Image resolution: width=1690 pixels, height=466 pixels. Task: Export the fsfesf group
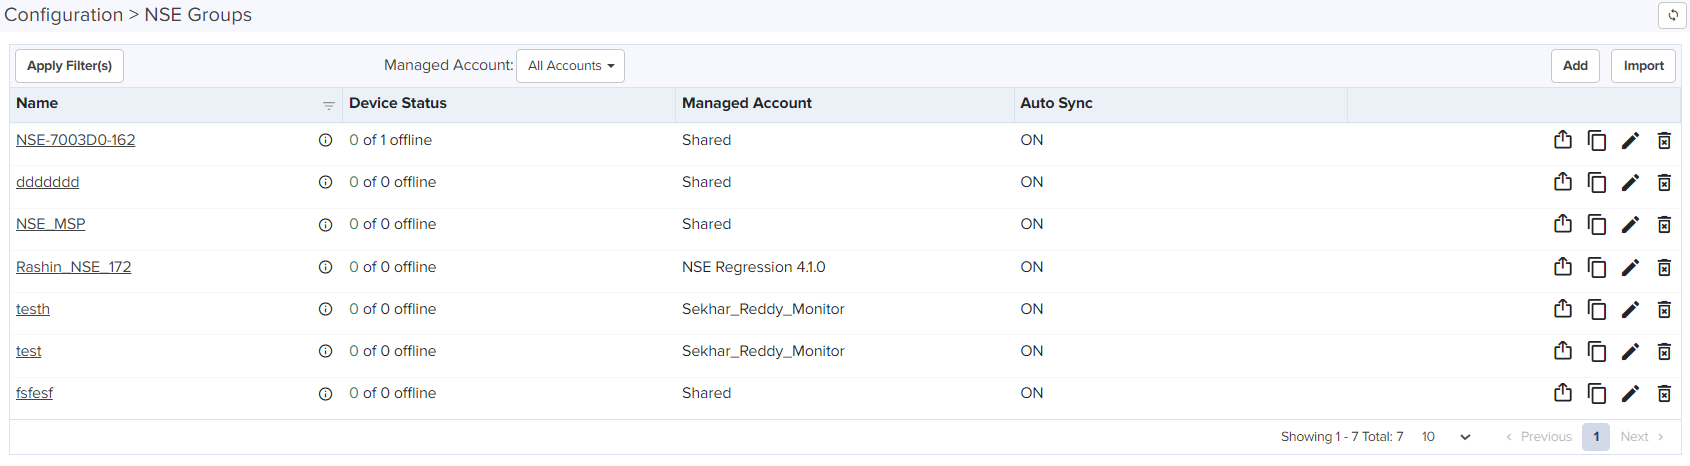pos(1563,393)
